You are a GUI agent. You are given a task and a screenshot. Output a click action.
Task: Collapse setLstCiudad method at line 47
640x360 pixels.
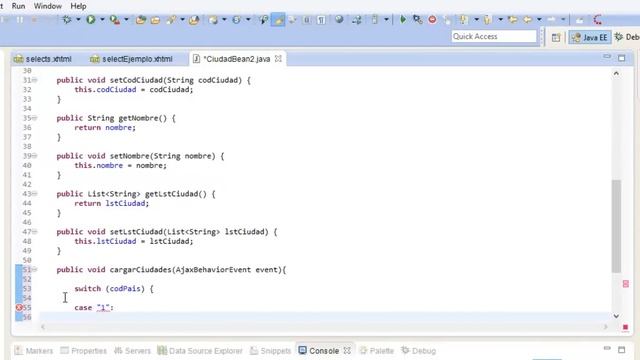click(35, 232)
